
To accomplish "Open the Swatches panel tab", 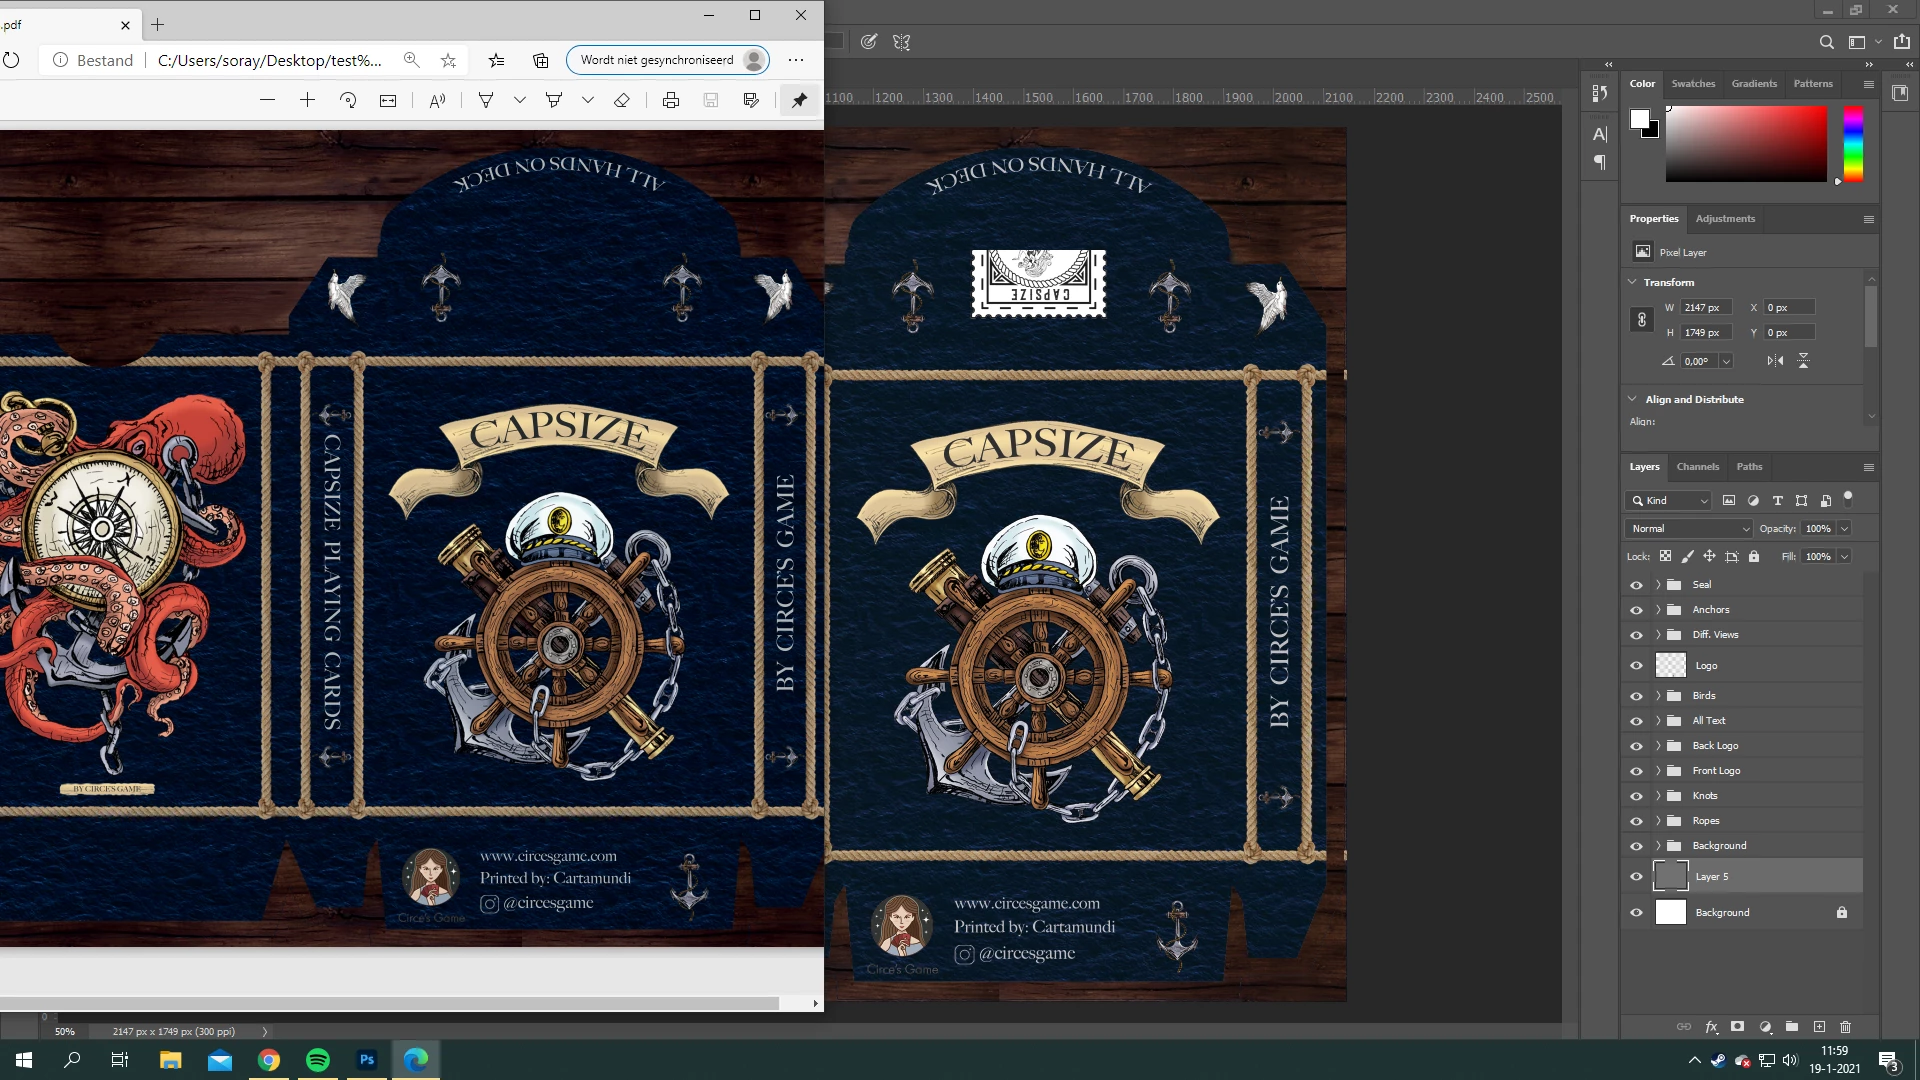I will tap(1693, 84).
